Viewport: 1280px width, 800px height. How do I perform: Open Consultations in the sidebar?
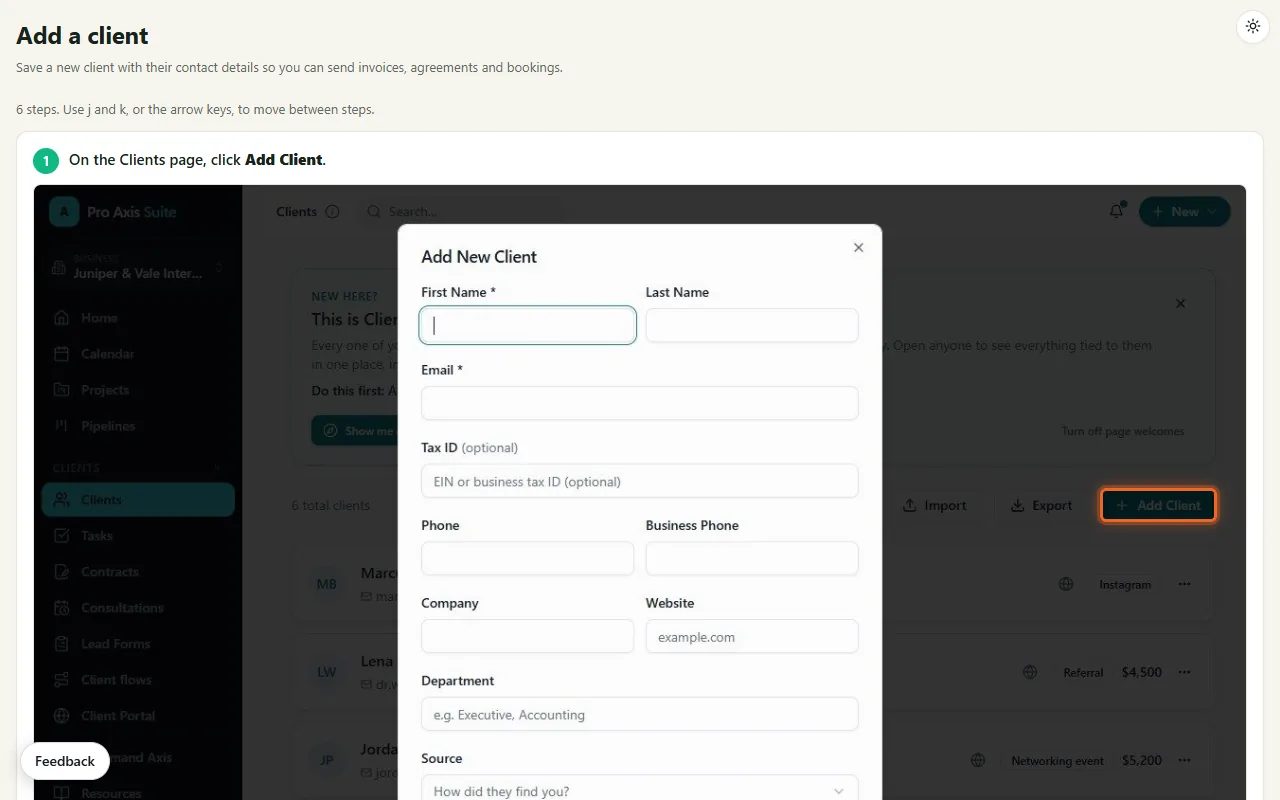(138, 608)
